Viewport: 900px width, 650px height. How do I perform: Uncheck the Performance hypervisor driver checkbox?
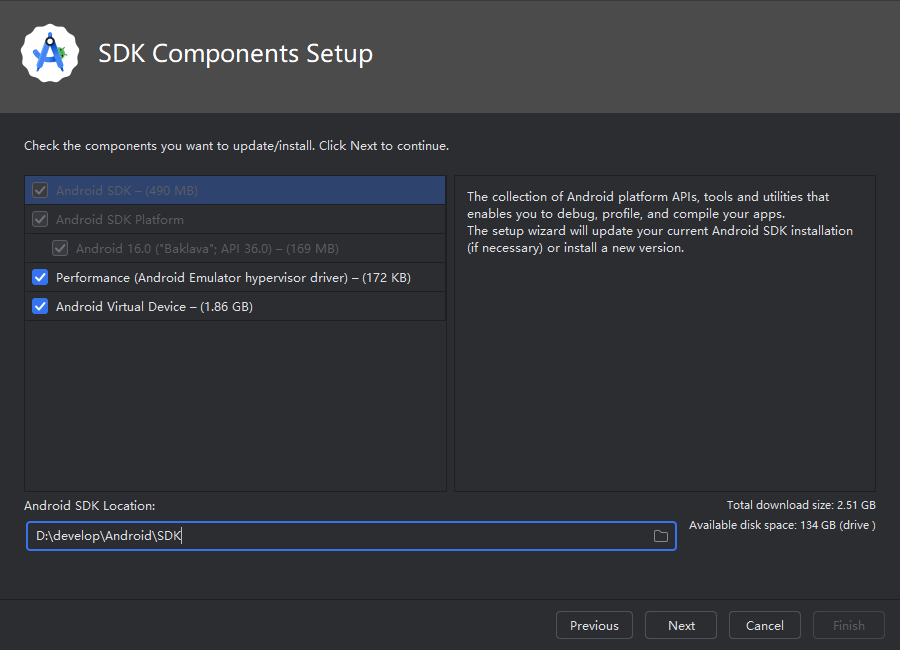[x=40, y=277]
